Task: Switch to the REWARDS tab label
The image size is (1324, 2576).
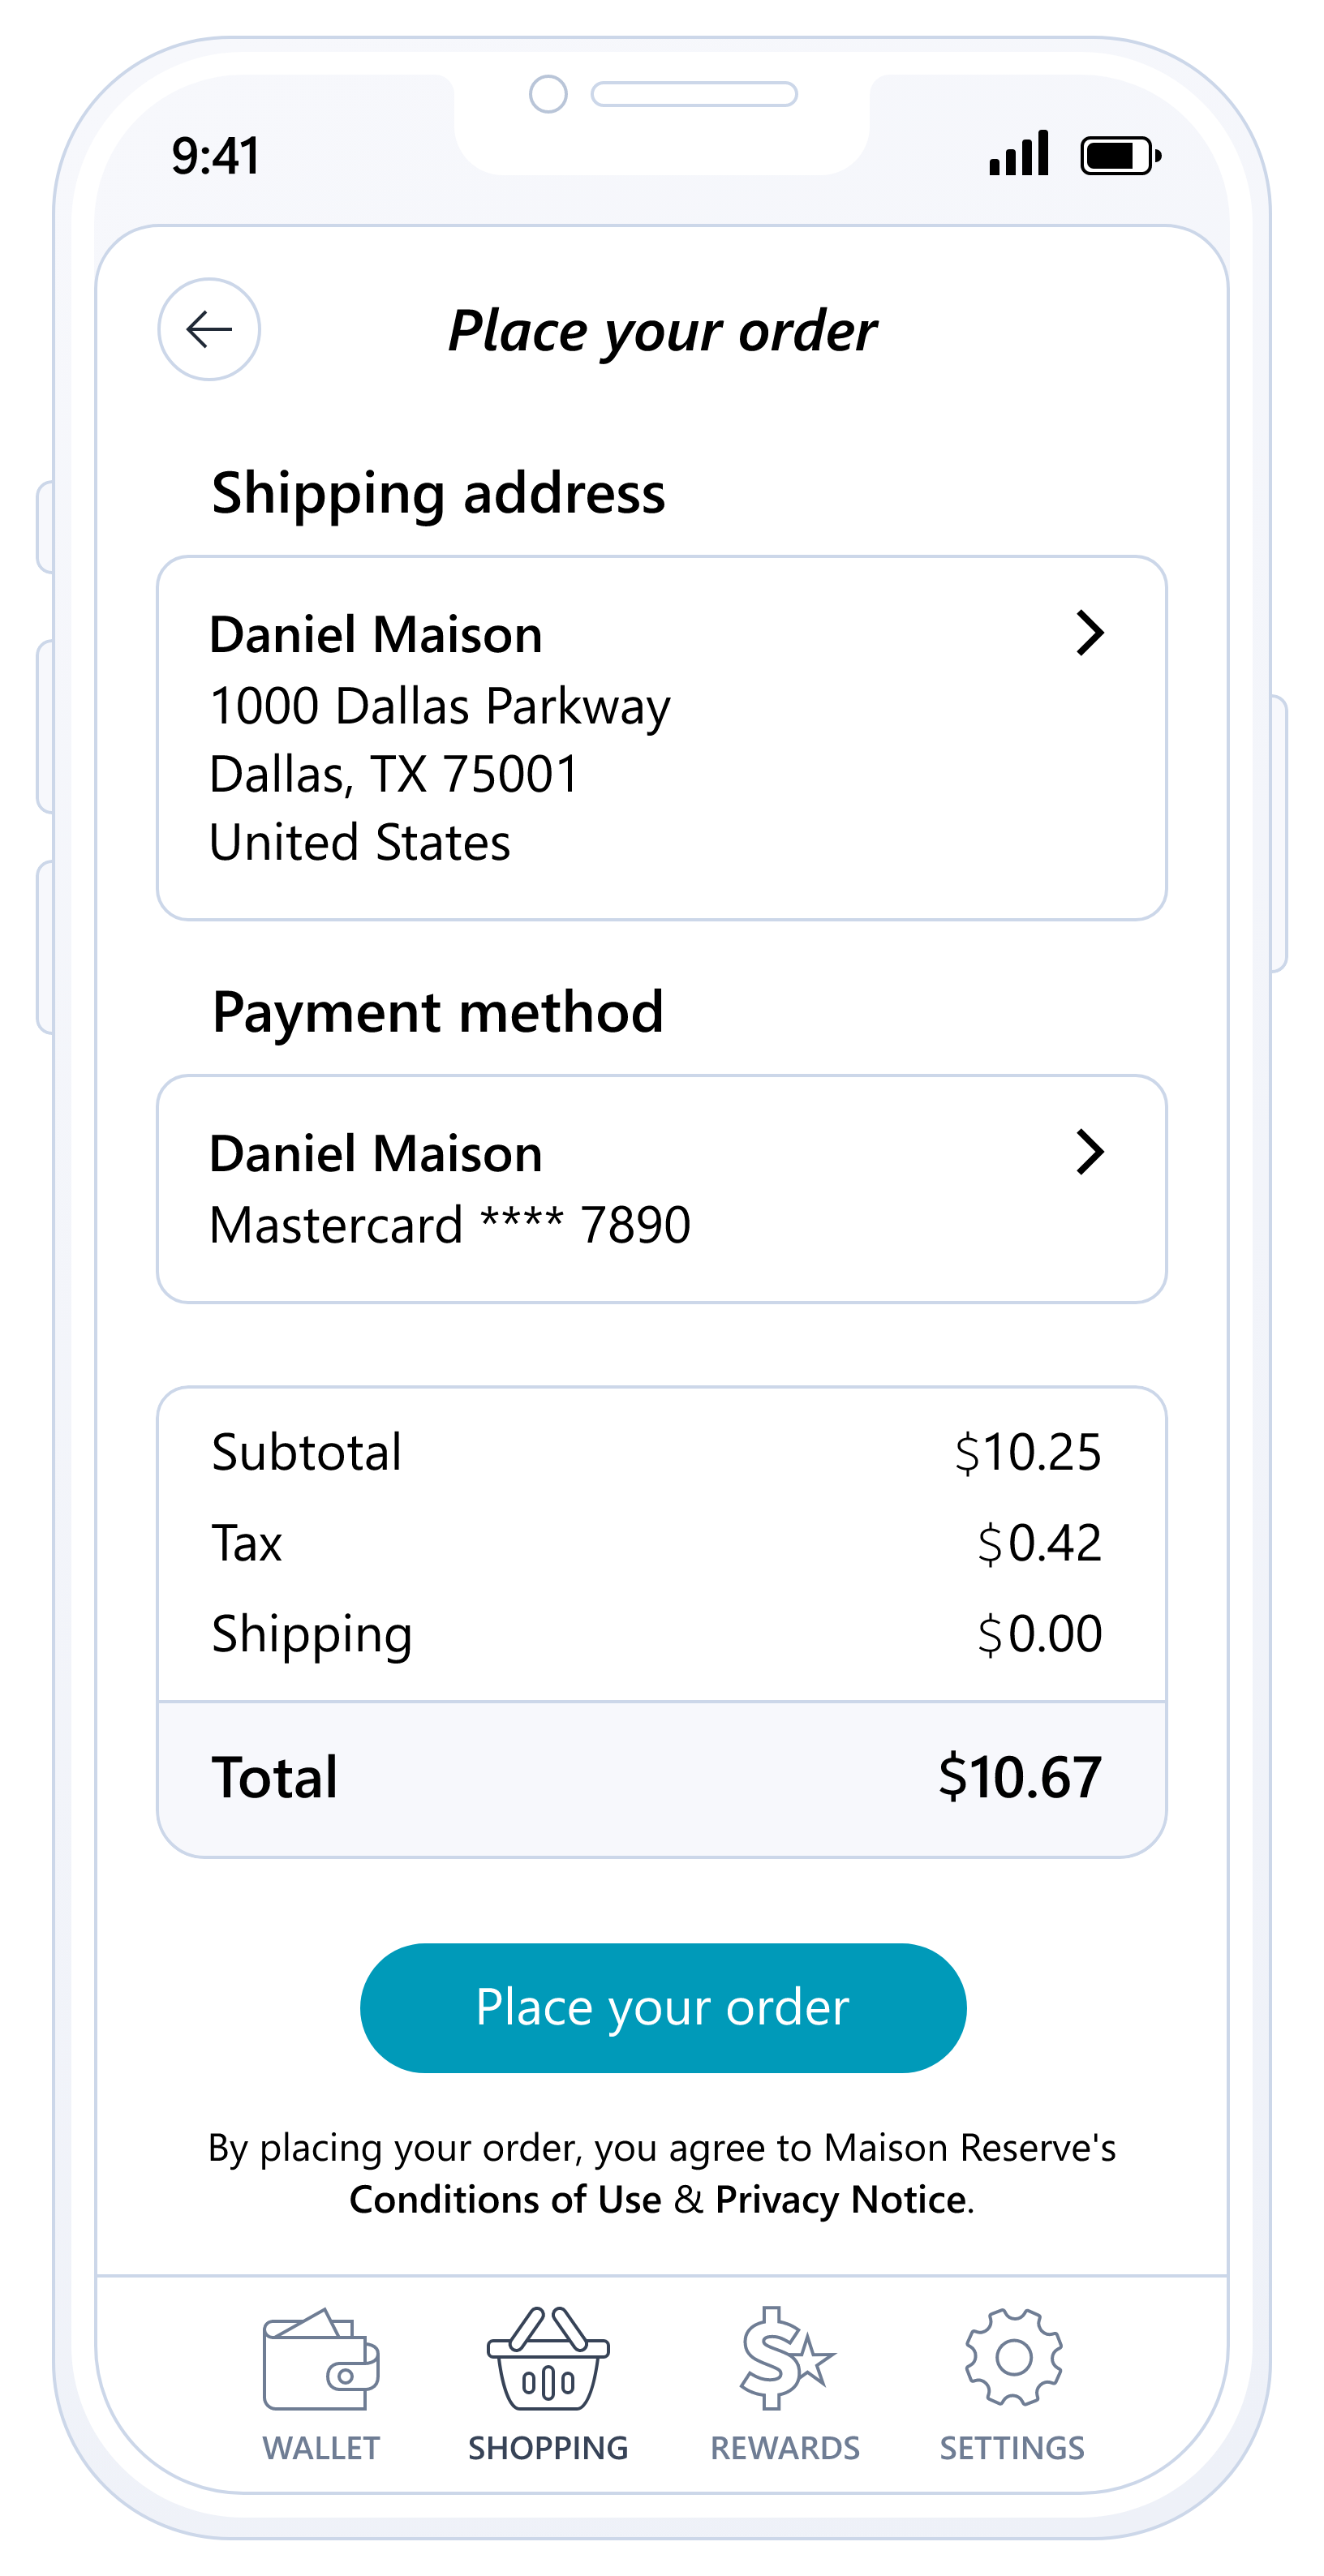Action: pos(785,2448)
